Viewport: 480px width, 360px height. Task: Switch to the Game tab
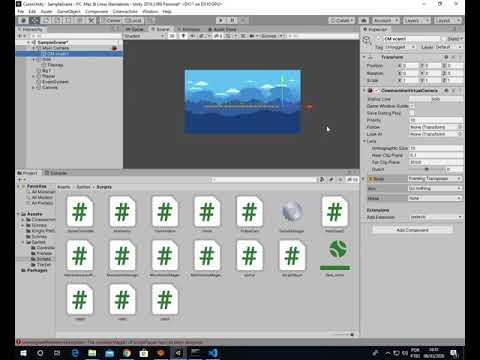(135, 29)
